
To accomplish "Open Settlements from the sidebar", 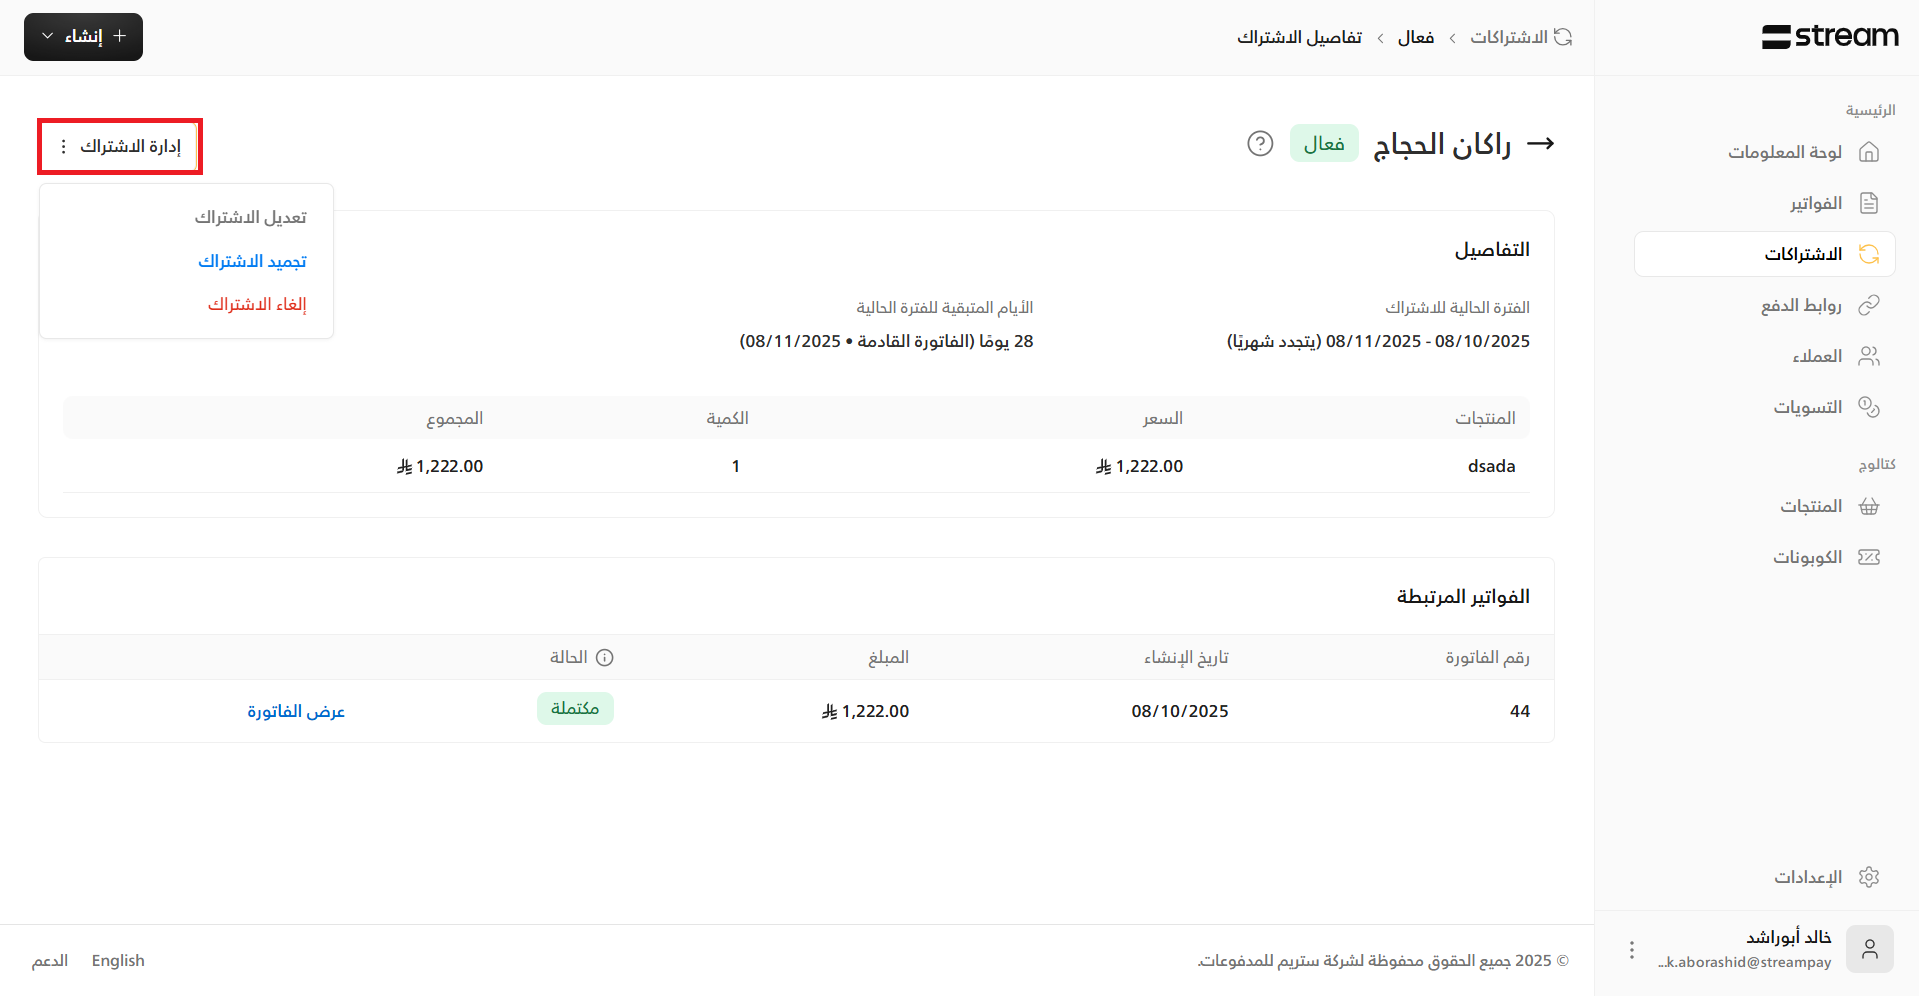I will 1807,407.
